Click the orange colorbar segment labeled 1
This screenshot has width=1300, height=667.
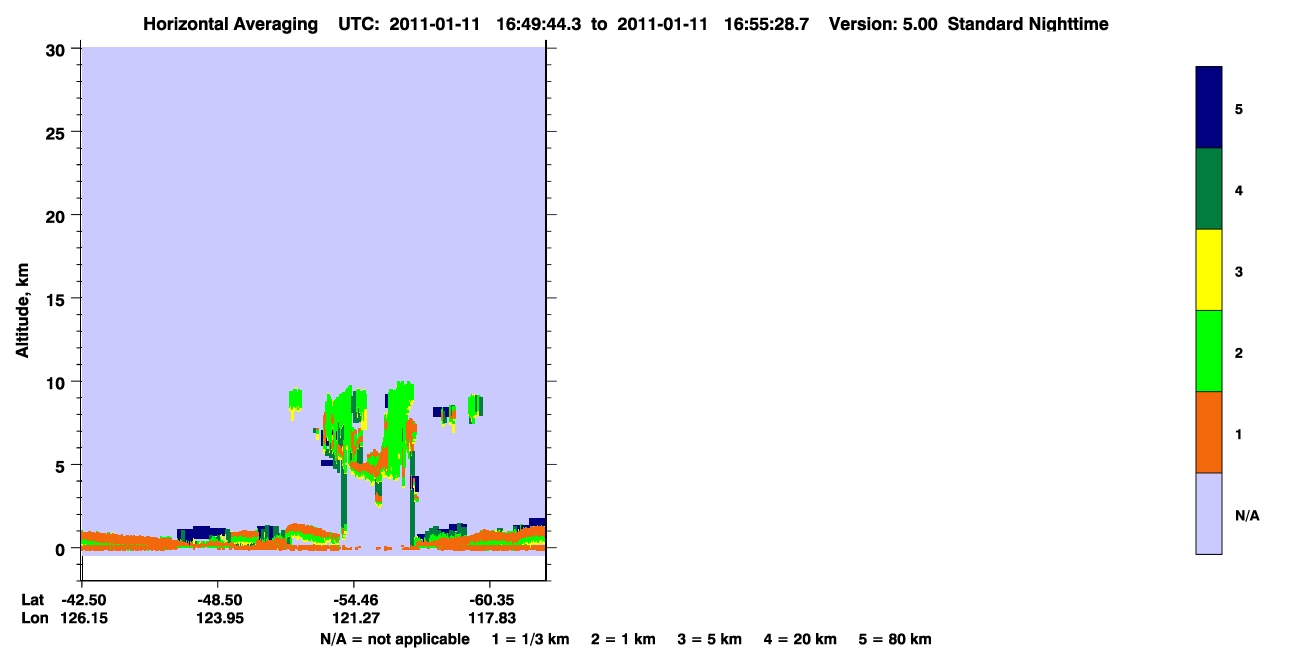coord(1209,432)
